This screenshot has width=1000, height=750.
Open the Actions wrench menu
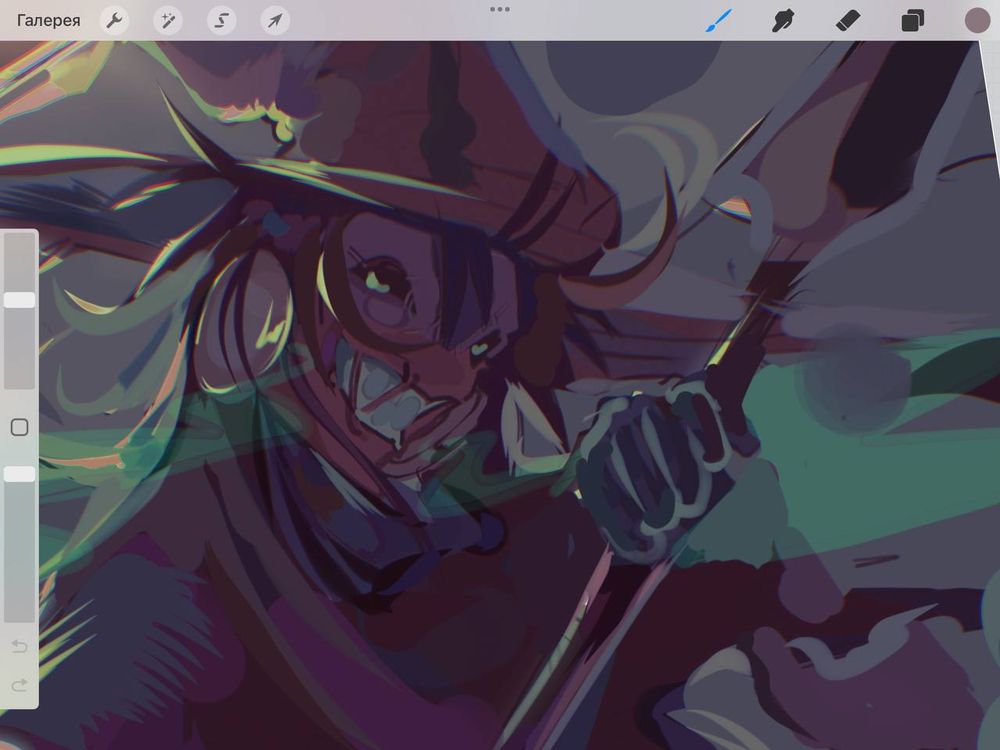115,20
